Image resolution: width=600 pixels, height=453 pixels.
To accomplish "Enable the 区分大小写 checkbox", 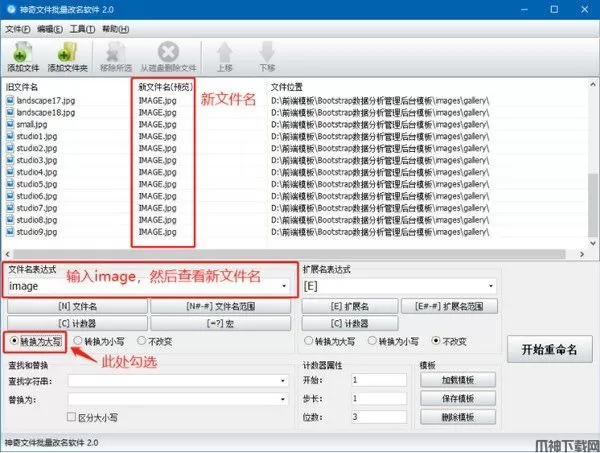I will [x=71, y=417].
